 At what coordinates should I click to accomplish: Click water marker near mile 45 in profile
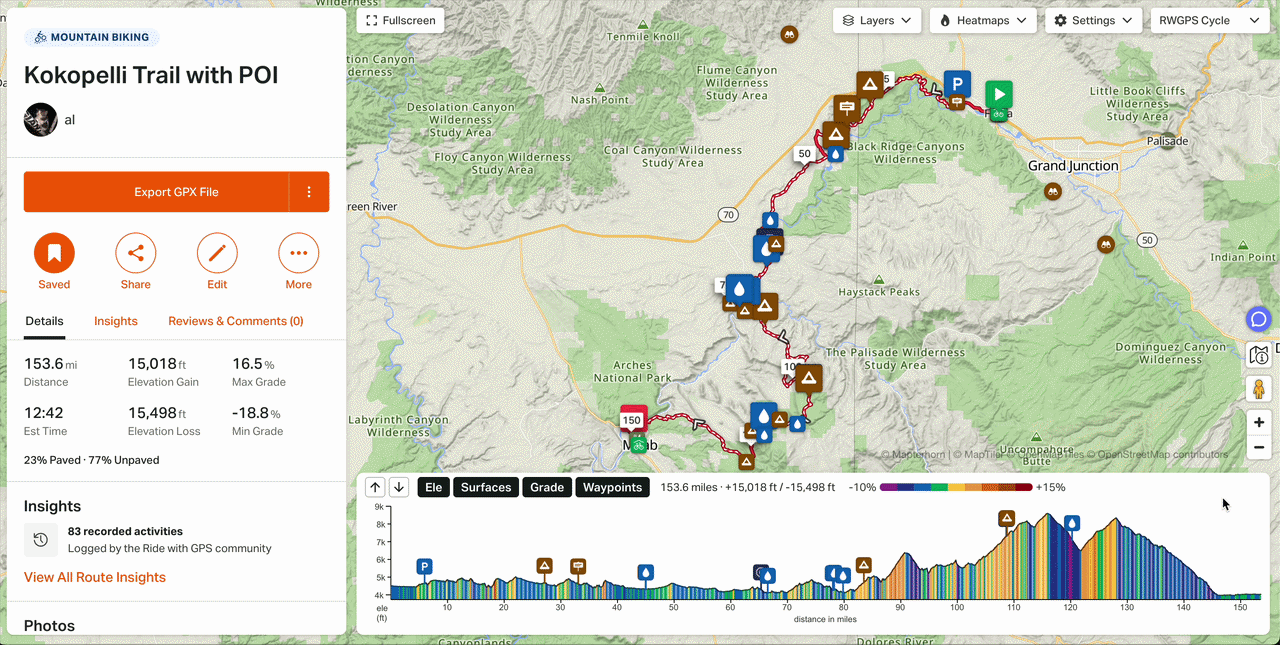(646, 573)
